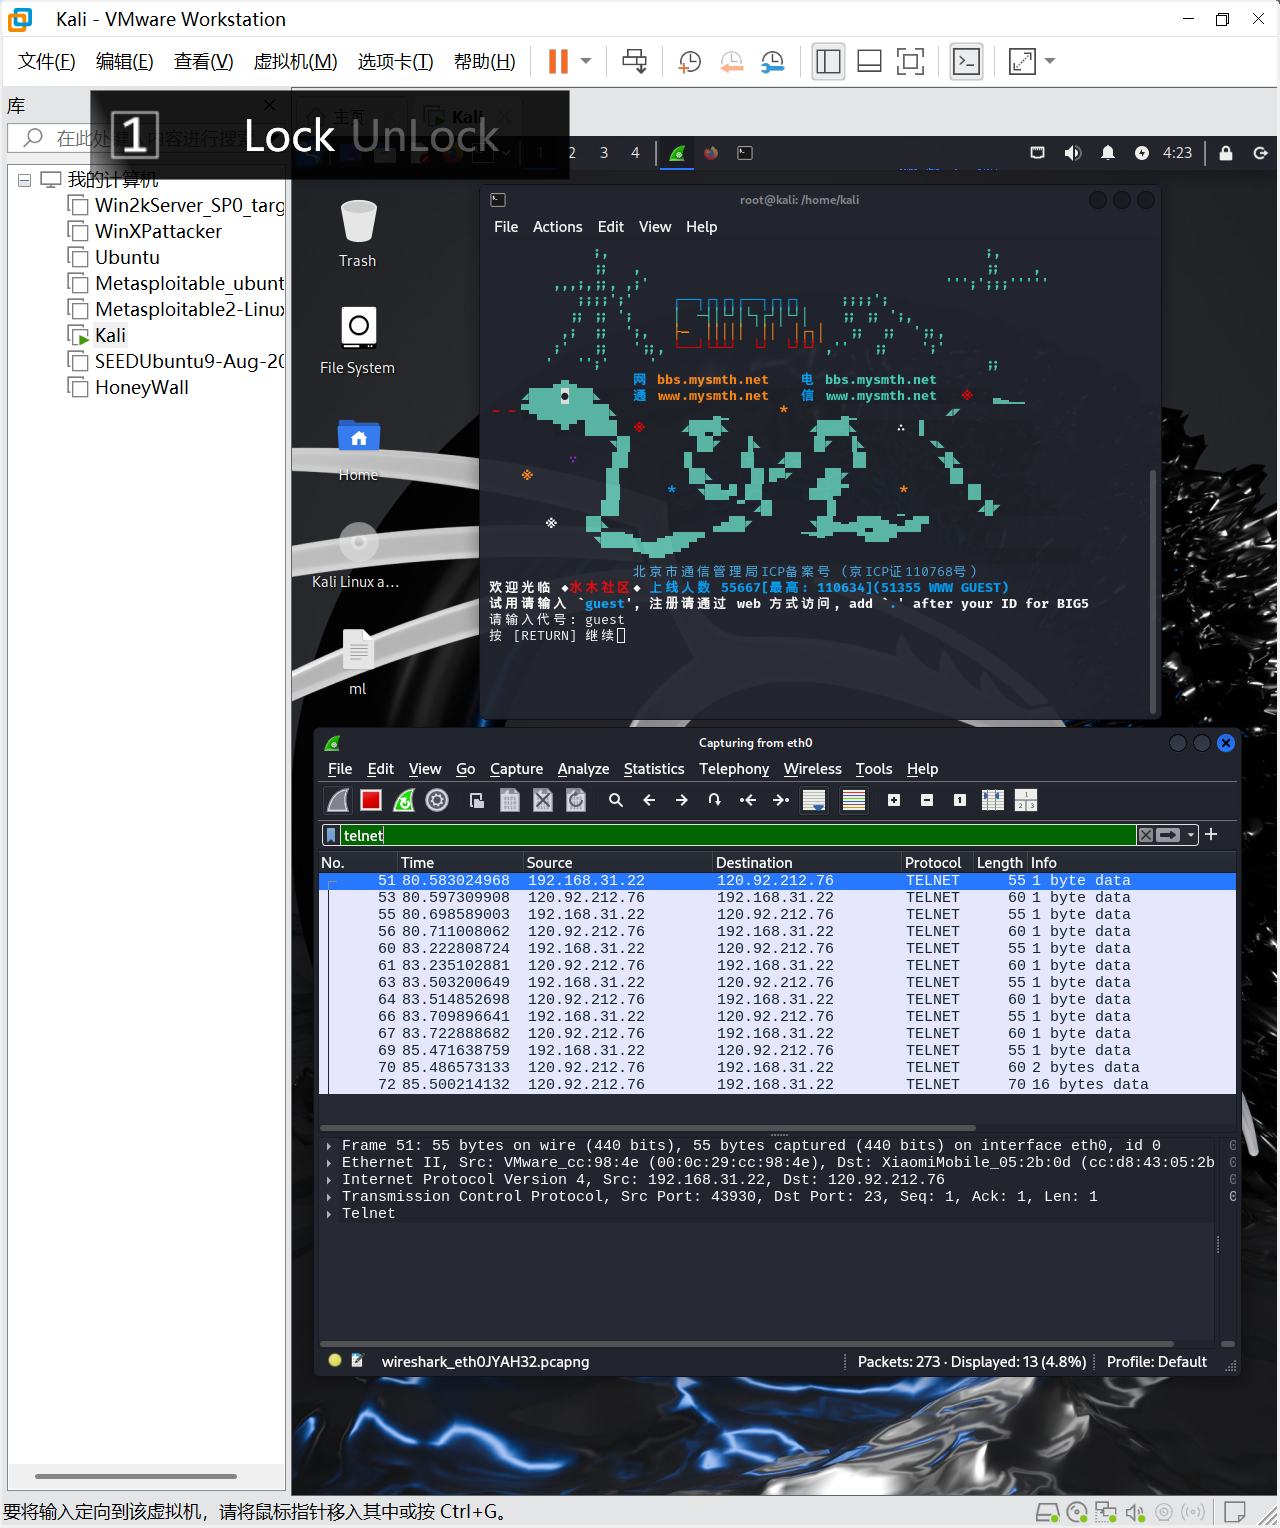The width and height of the screenshot is (1280, 1528).
Task: Toggle Kali notifications bell icon
Action: point(1108,153)
